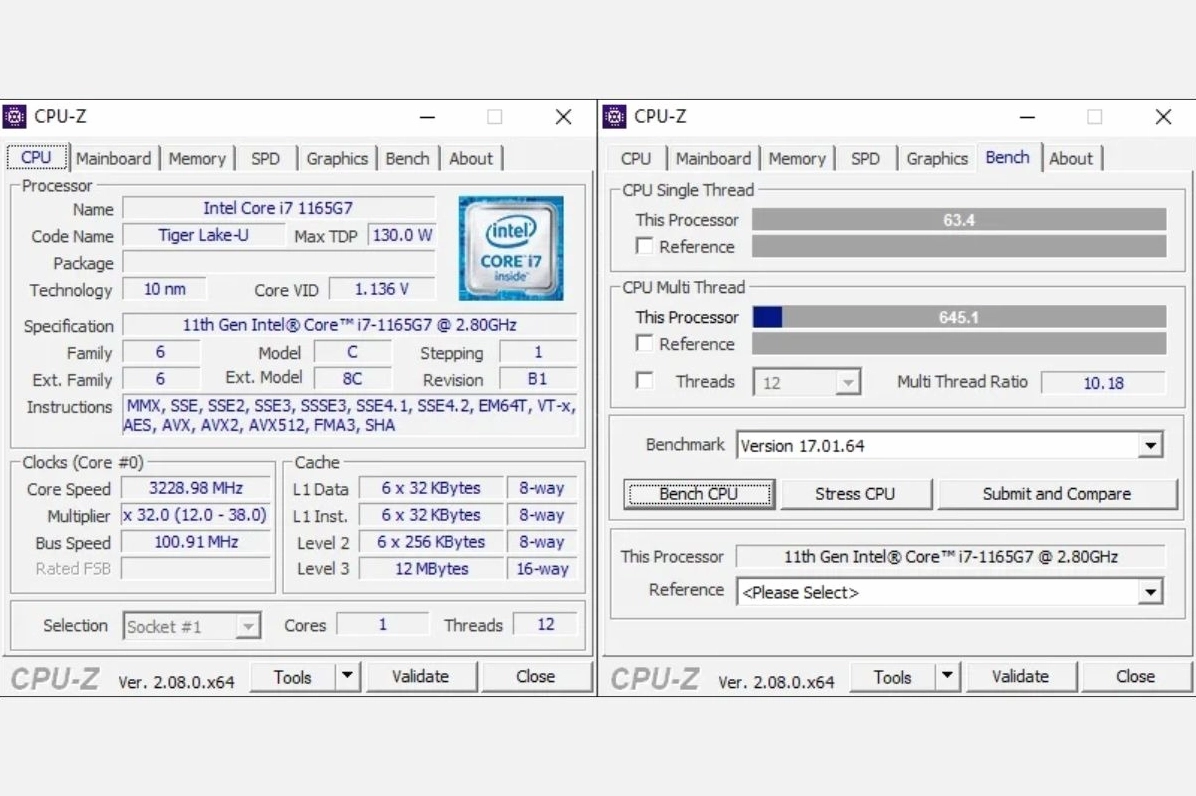Click the Core VID value 1.136 V

[x=382, y=290]
